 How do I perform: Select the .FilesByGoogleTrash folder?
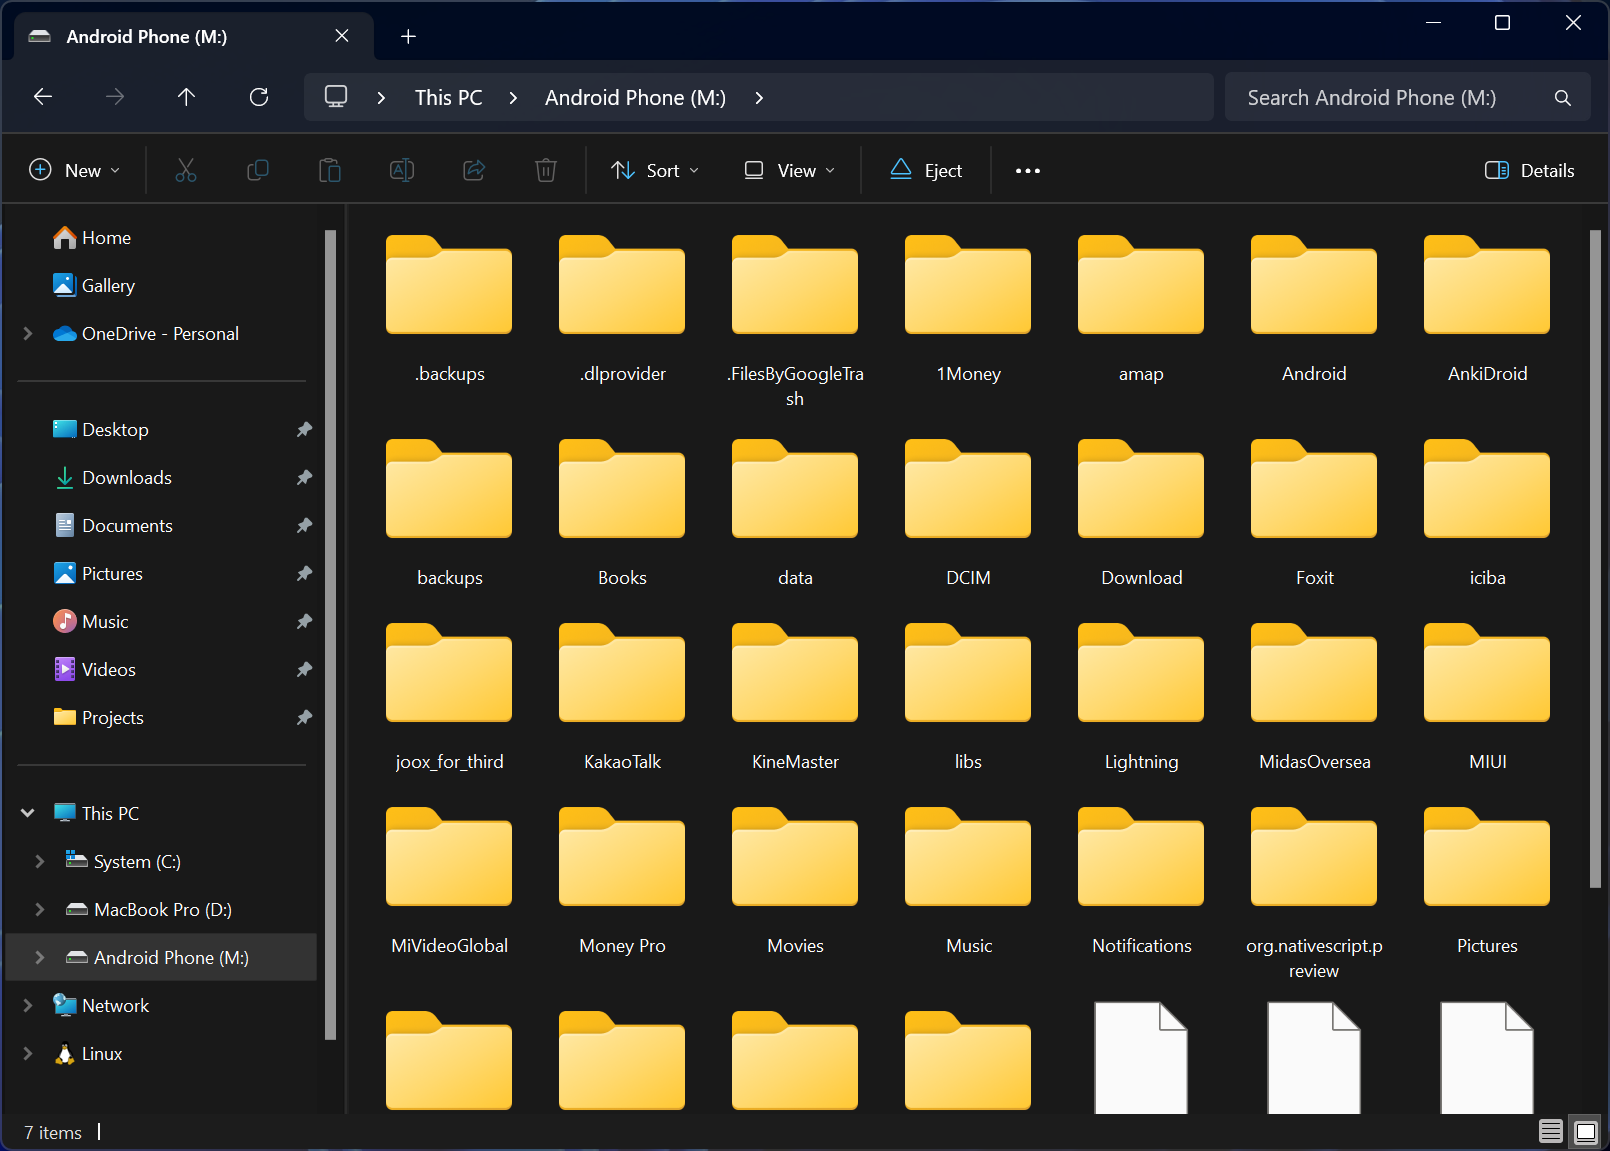(x=795, y=320)
